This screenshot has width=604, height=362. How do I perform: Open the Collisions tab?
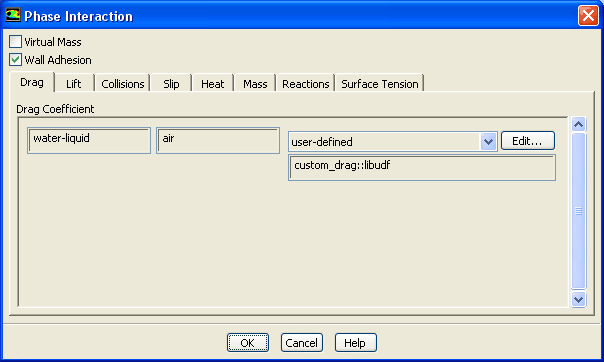click(122, 84)
